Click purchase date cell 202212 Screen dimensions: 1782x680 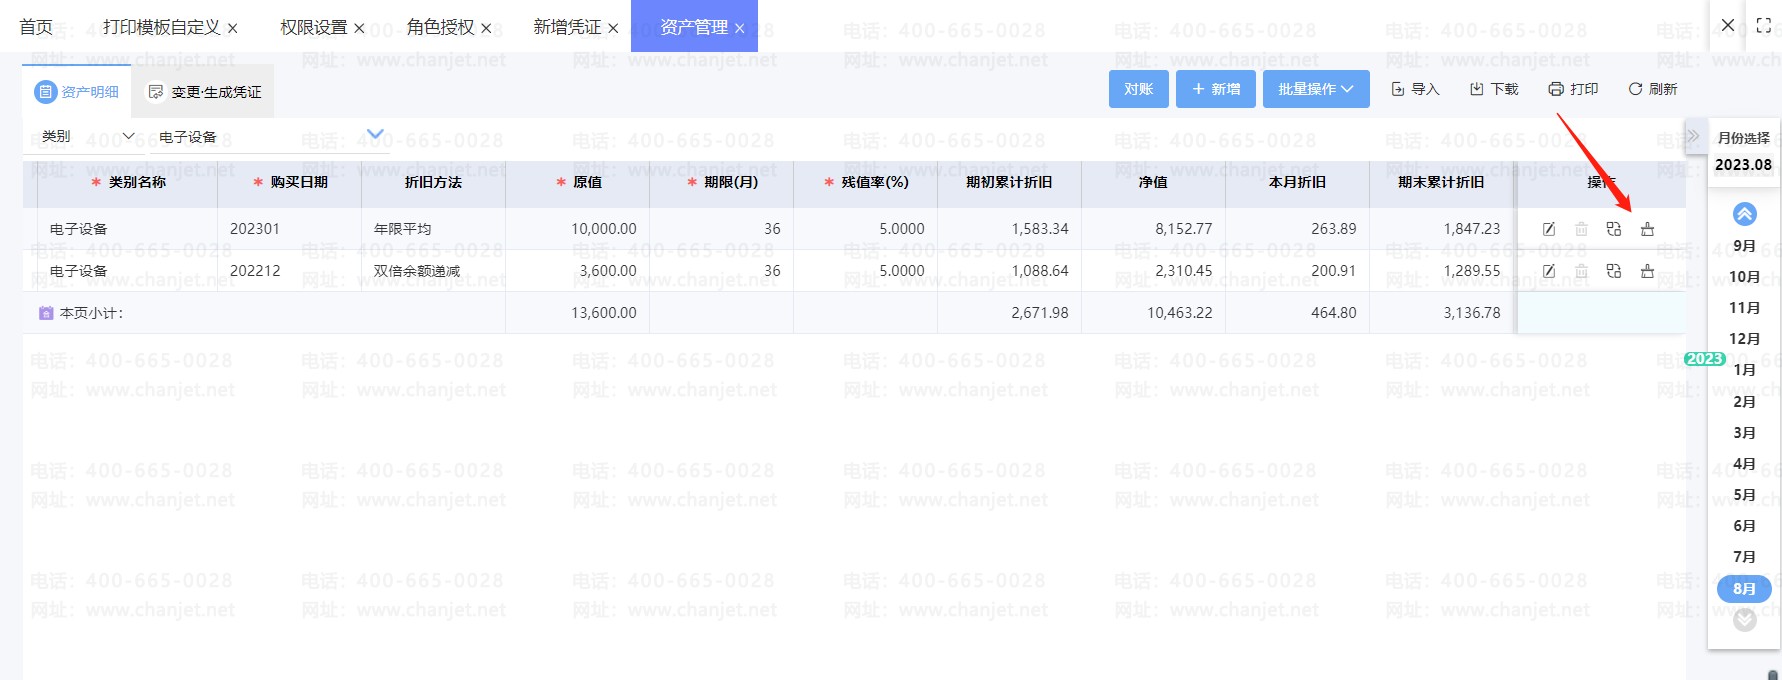(x=290, y=271)
